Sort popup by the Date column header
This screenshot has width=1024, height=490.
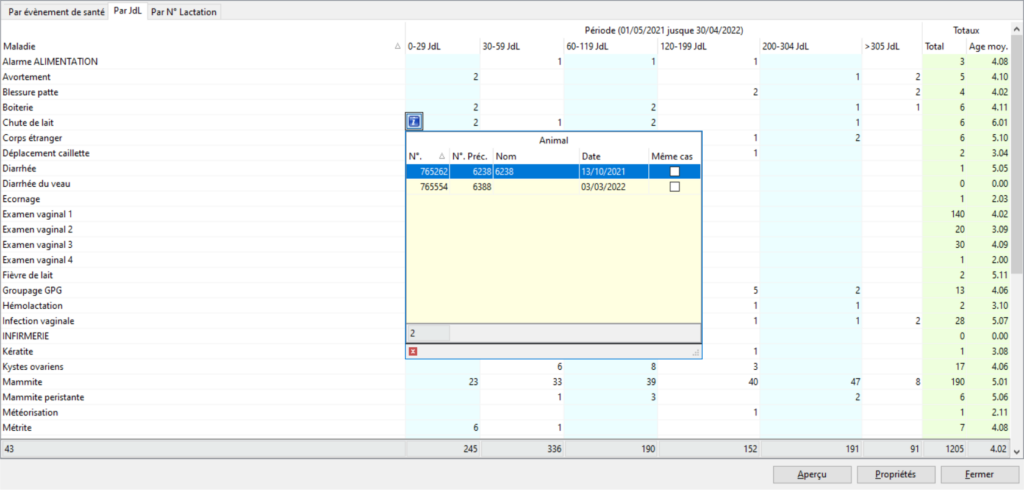pos(612,156)
